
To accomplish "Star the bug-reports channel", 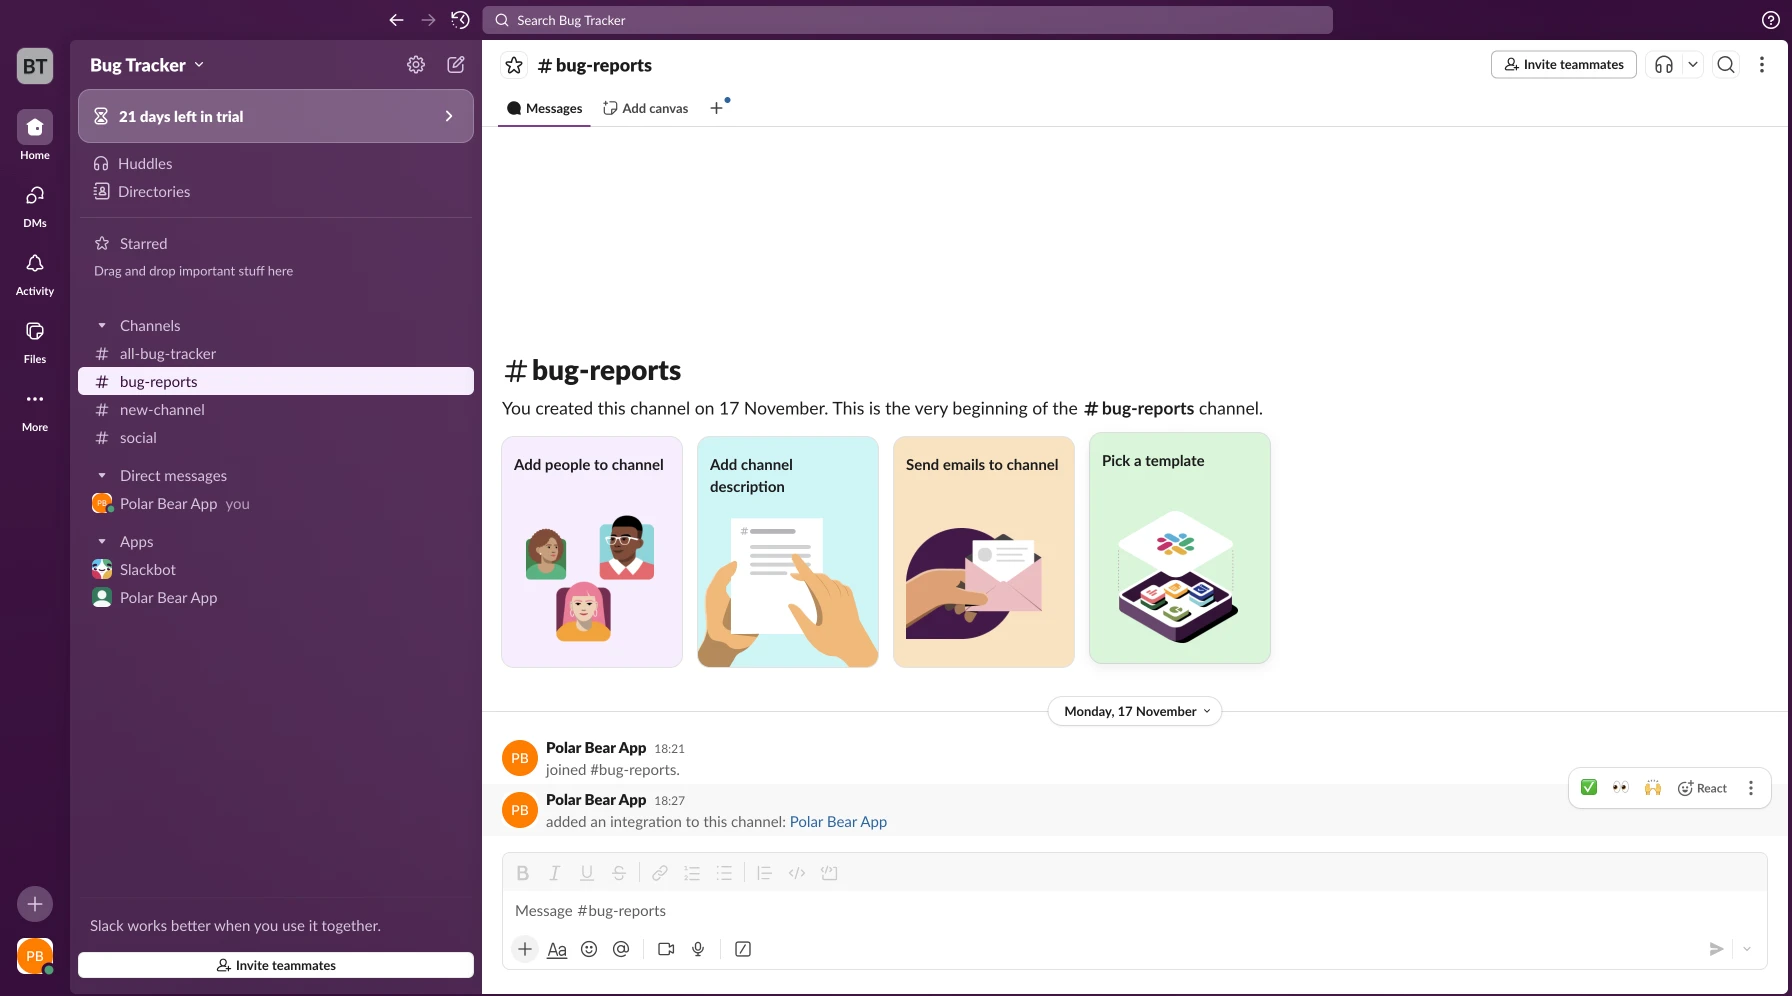I will 514,65.
